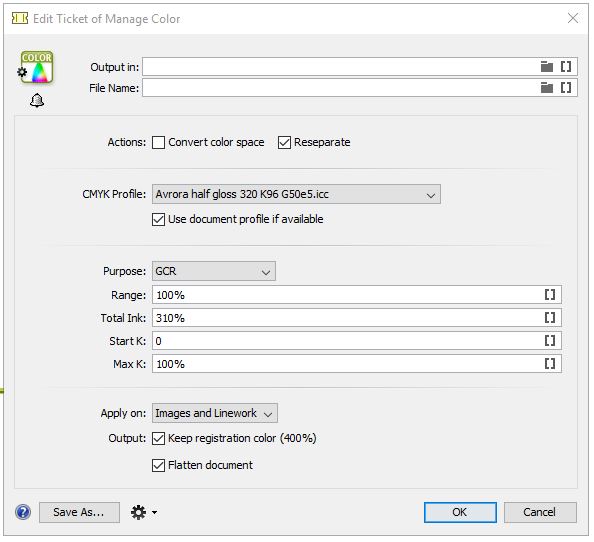Close the Edit Ticket dialog
The height and width of the screenshot is (542, 594).
click(572, 18)
